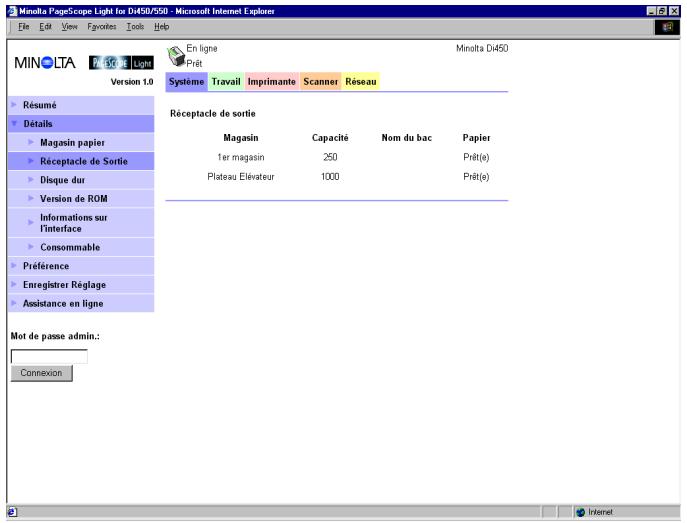This screenshot has height=523, width=687.
Task: Switch to the Imprimante tab
Action: tap(272, 82)
